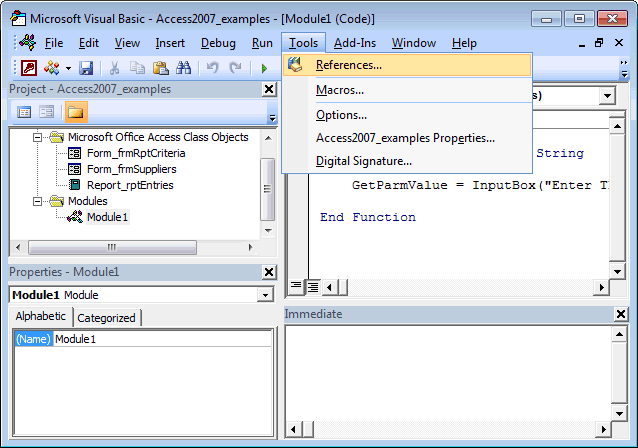Click the VBA icon left of the File menu
Image resolution: width=638 pixels, height=448 pixels.
[28, 42]
